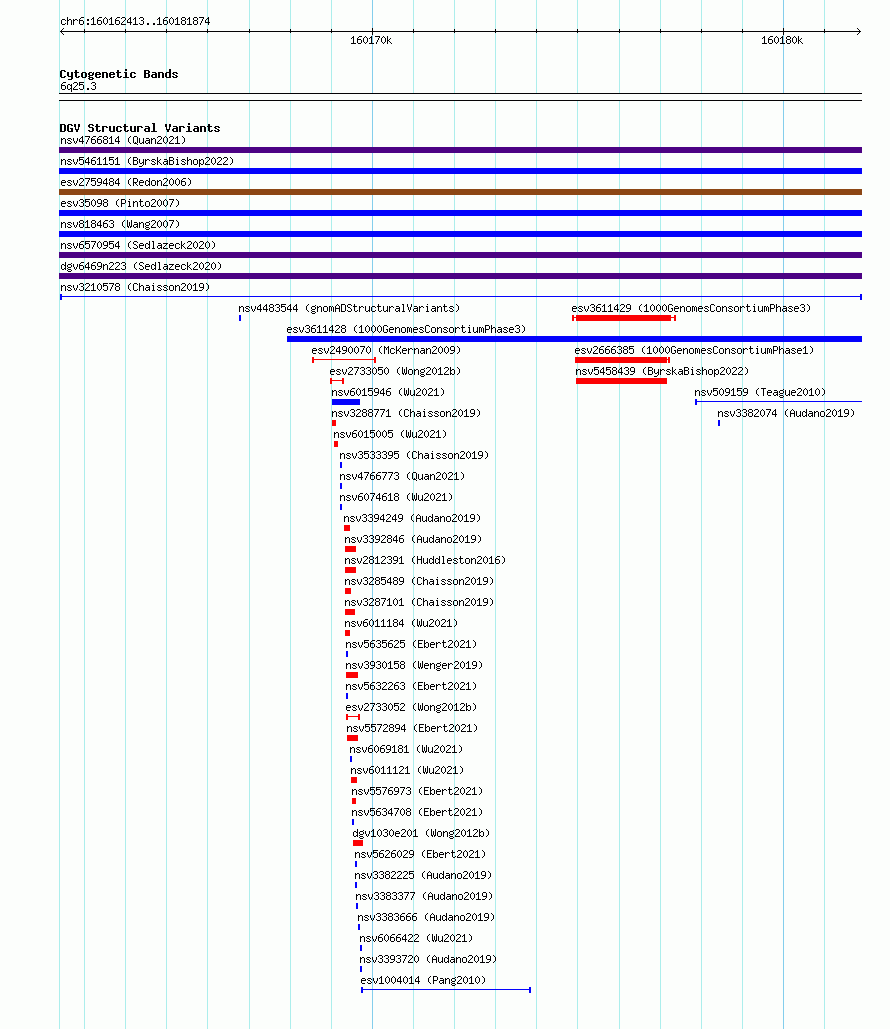This screenshot has width=890, height=1029.
Task: Click nsv4483544 (gnomADStructuralVariants) label
Action: click(x=349, y=308)
